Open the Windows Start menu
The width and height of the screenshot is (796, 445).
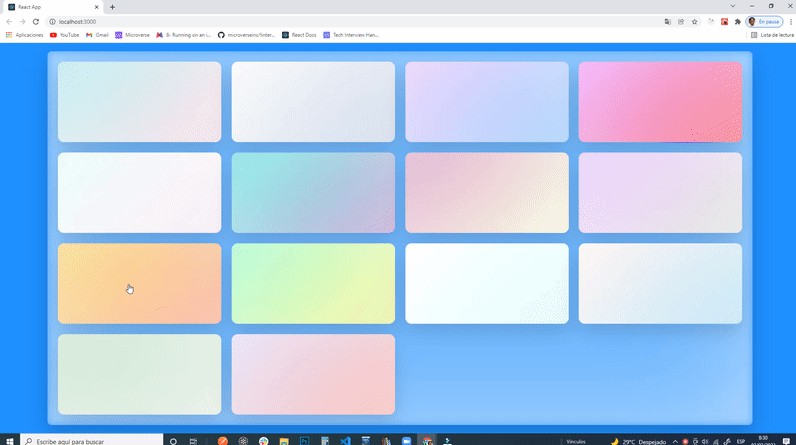point(8,440)
